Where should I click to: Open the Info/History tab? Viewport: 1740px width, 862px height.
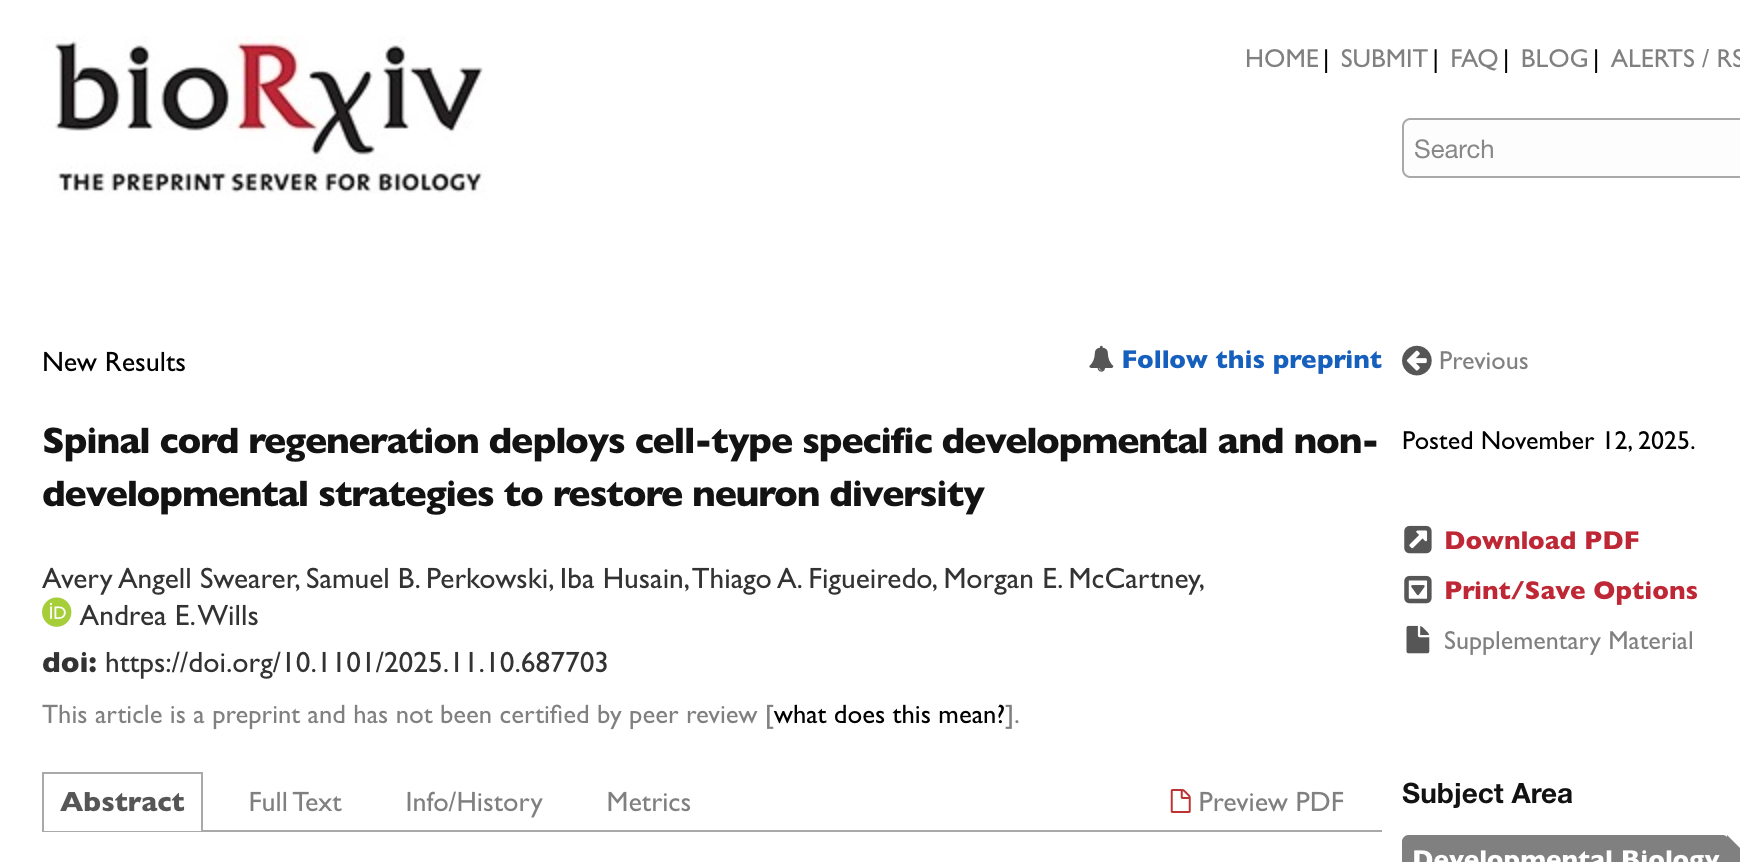[x=473, y=802]
